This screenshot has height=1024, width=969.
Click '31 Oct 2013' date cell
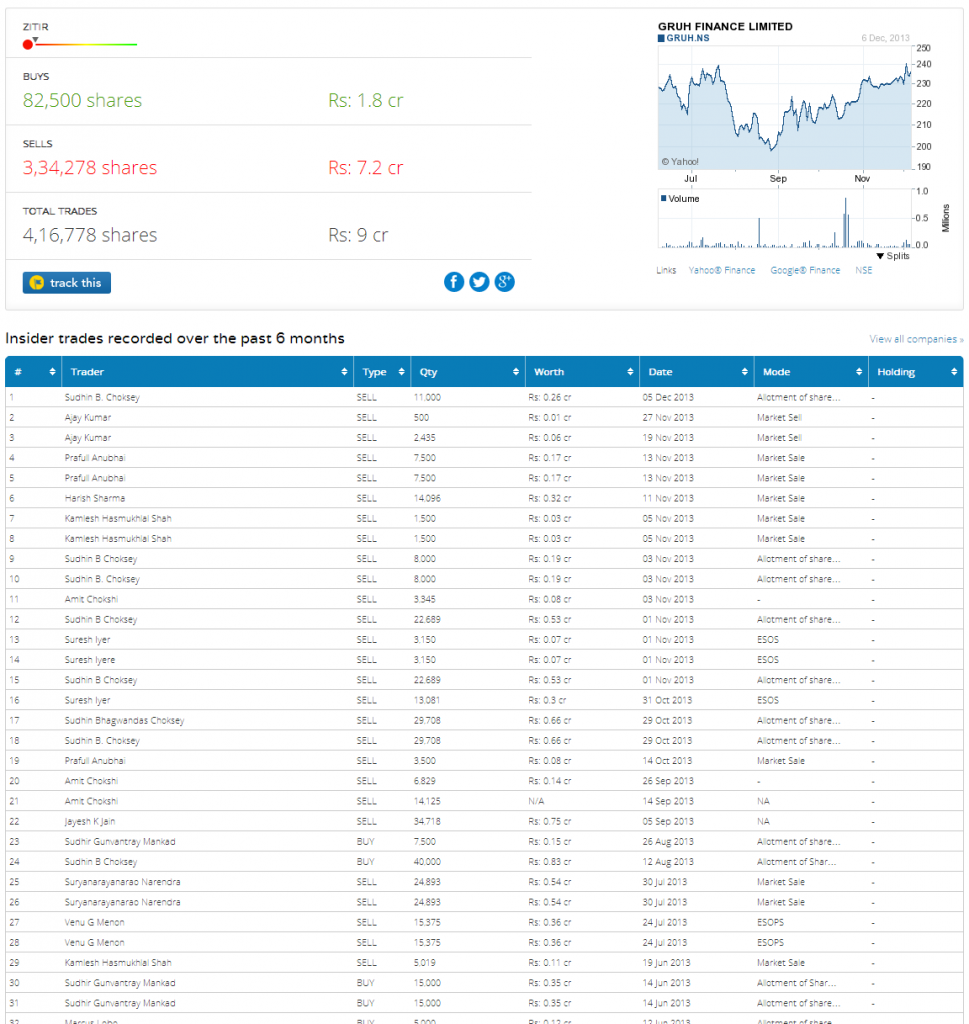(x=667, y=700)
